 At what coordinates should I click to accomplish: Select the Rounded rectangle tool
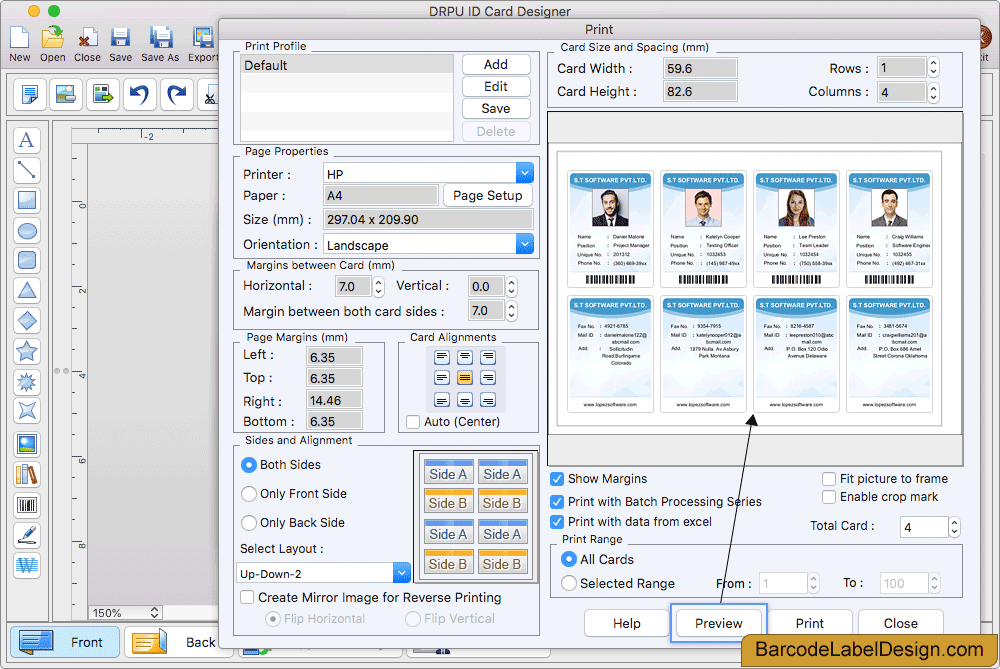tap(27, 260)
